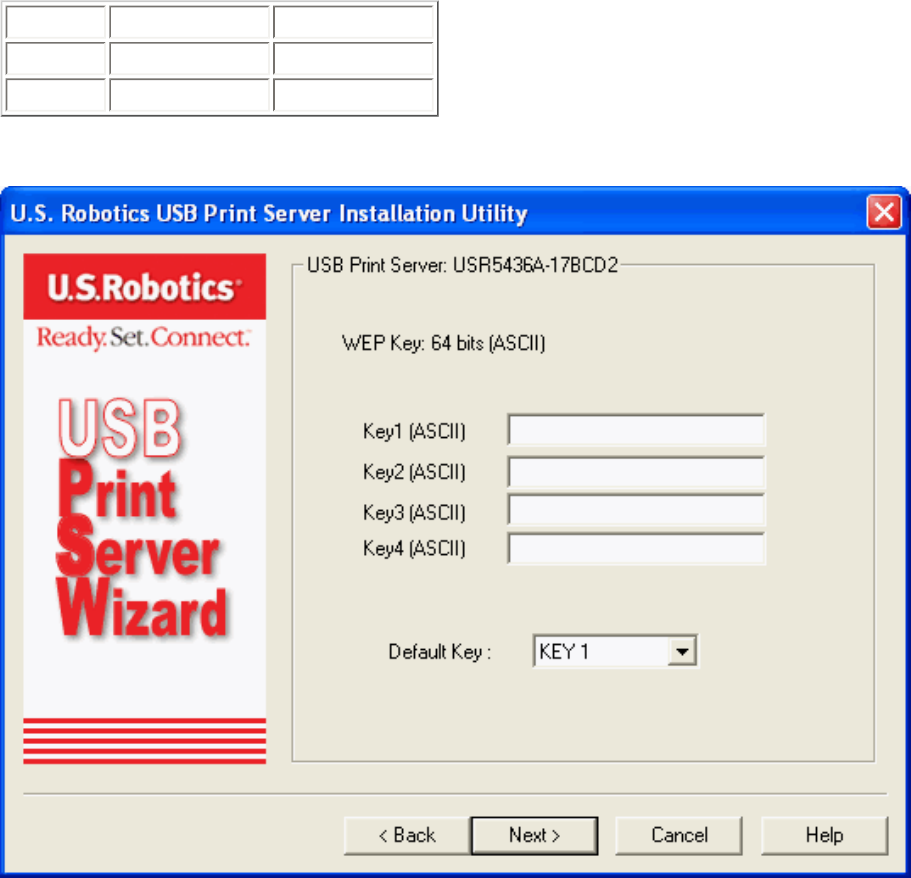Screen dimensions: 911x878
Task: Click the U.S.Robotics logo banner
Action: (145, 286)
